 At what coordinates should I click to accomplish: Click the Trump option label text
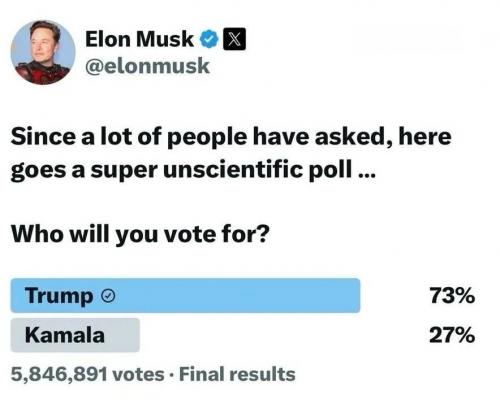(59, 296)
